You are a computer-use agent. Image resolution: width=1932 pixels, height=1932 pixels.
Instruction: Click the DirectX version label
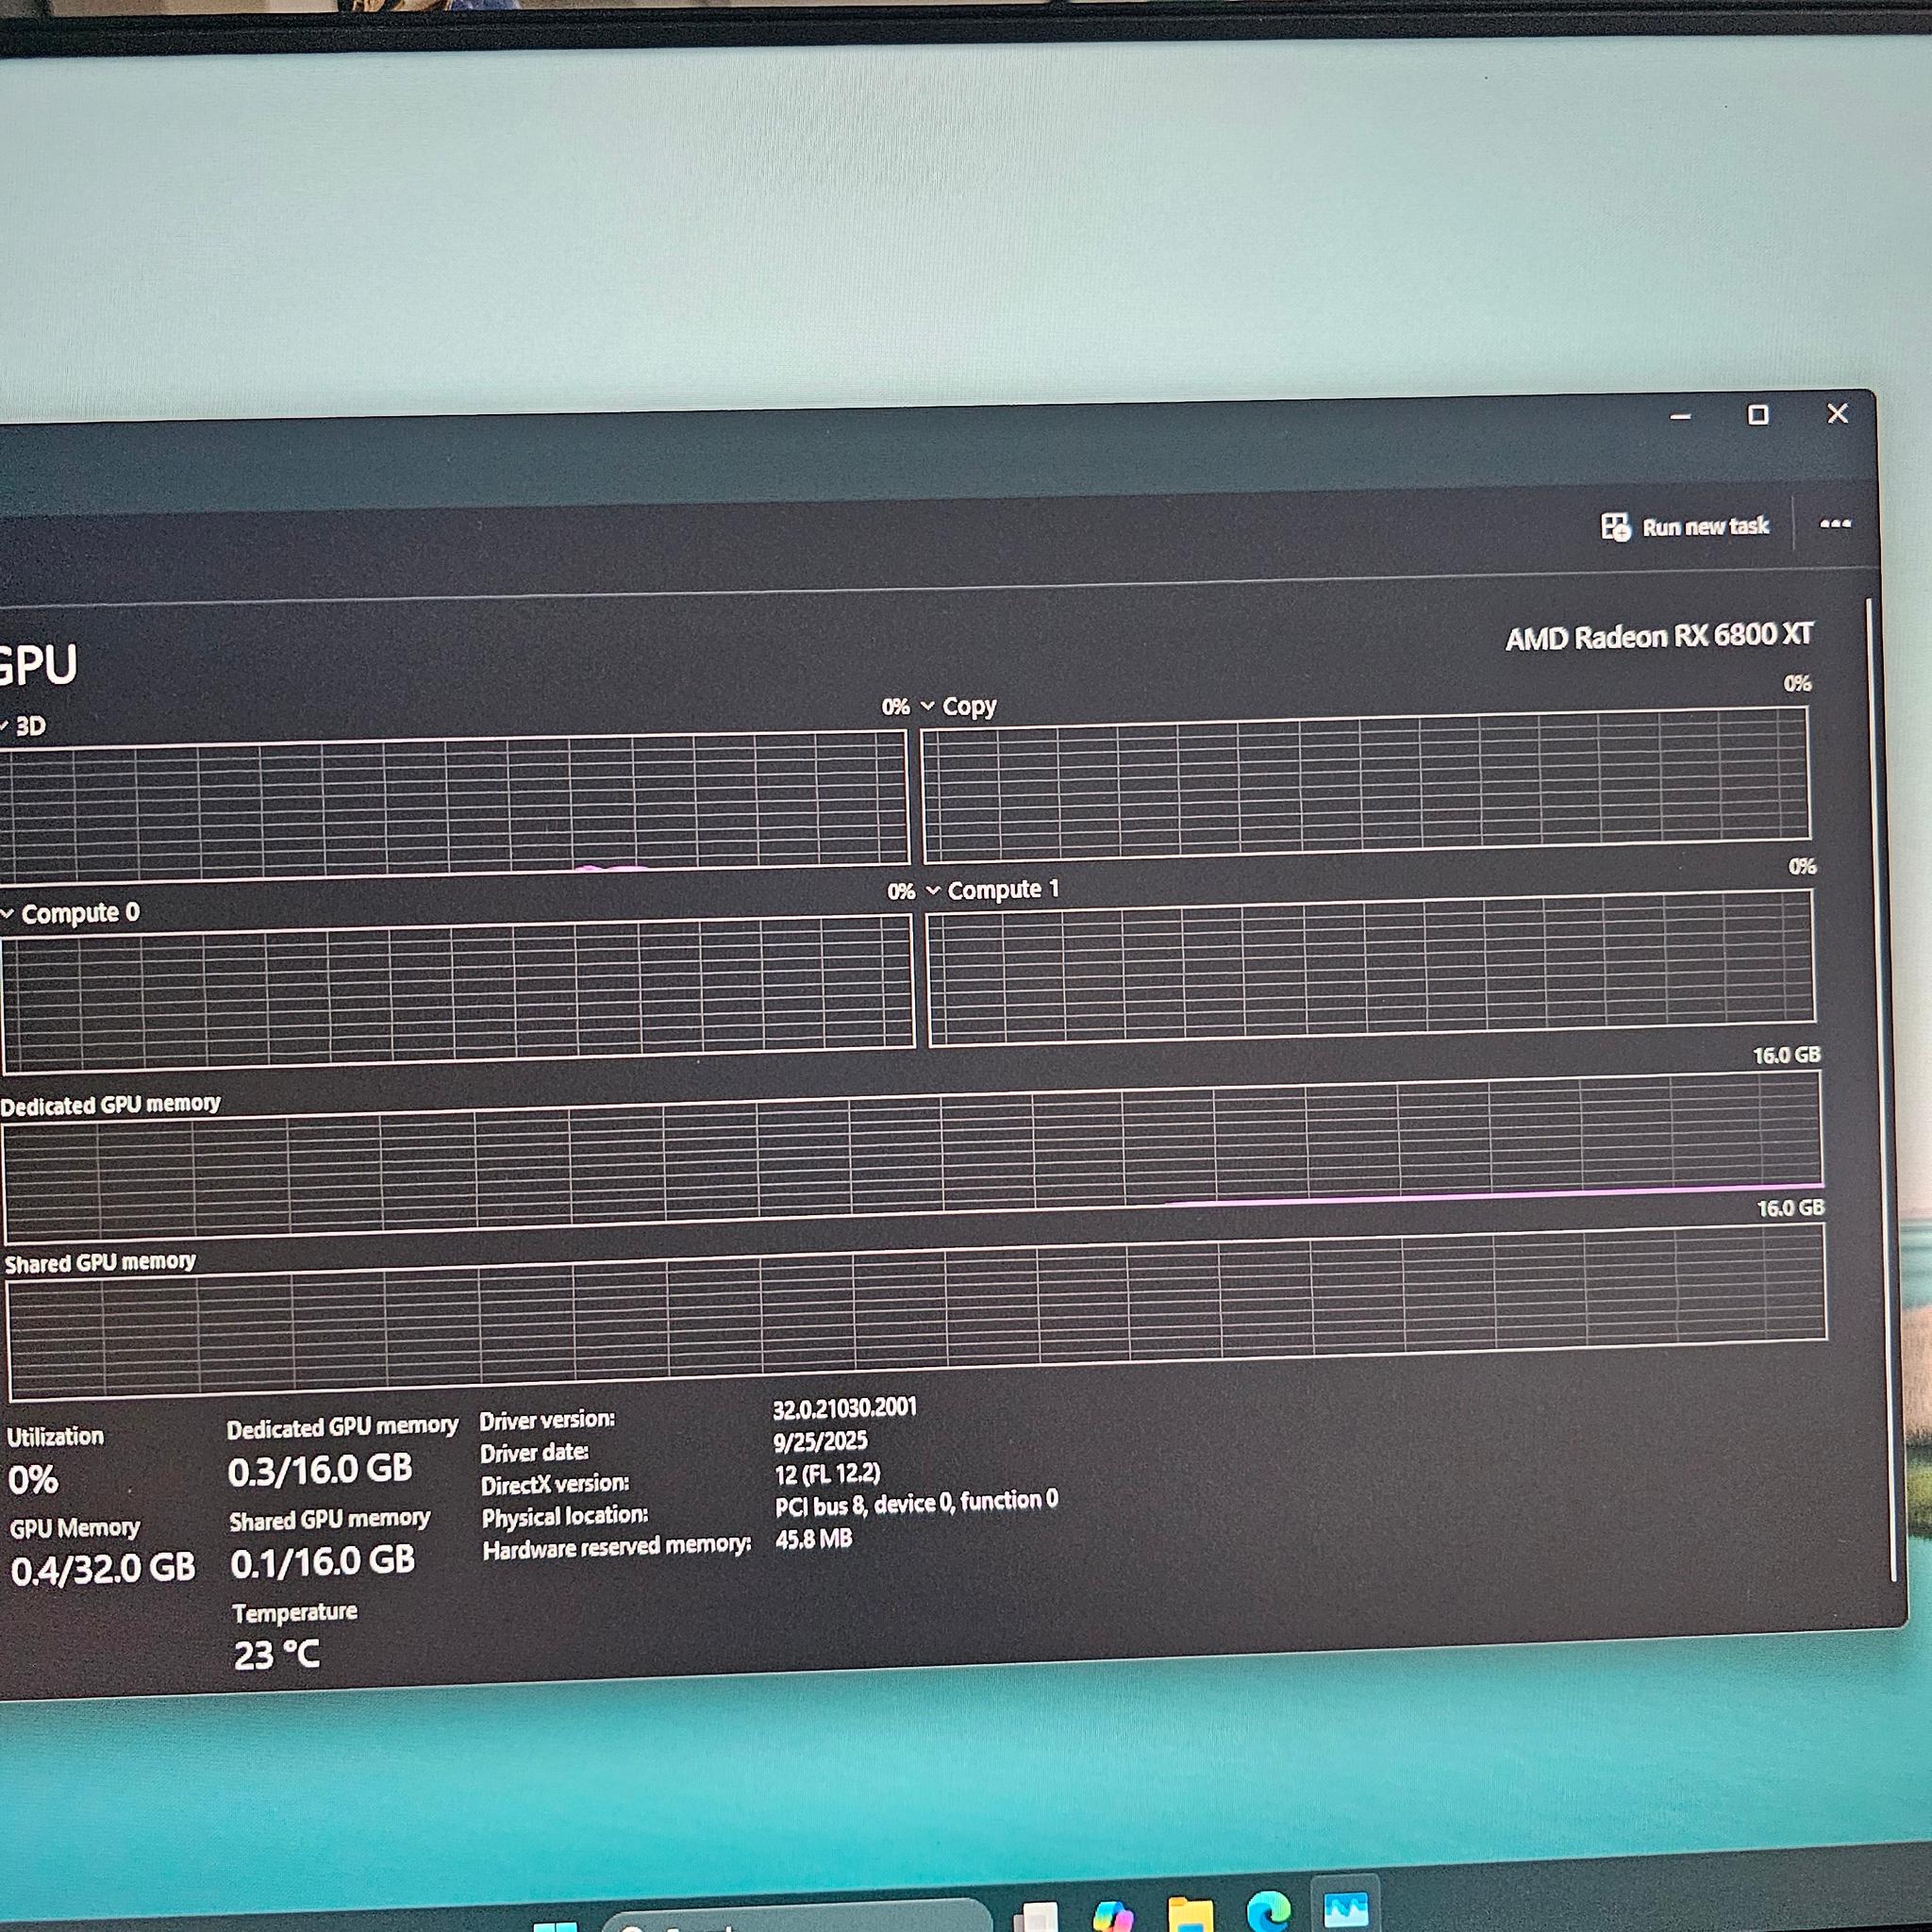tap(555, 1485)
